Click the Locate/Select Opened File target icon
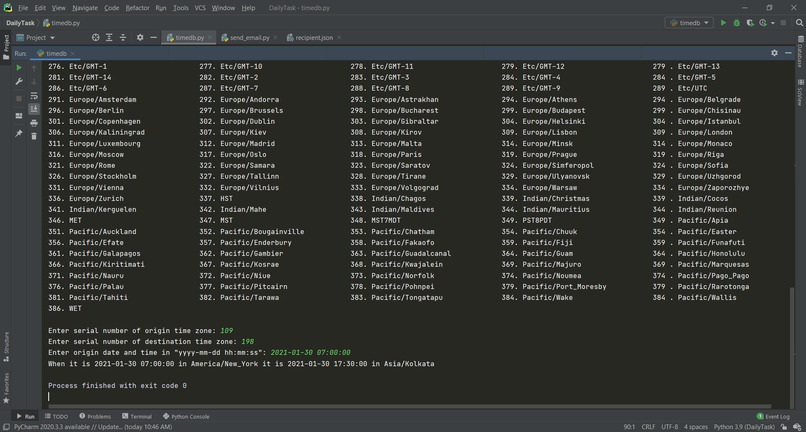 click(x=95, y=38)
